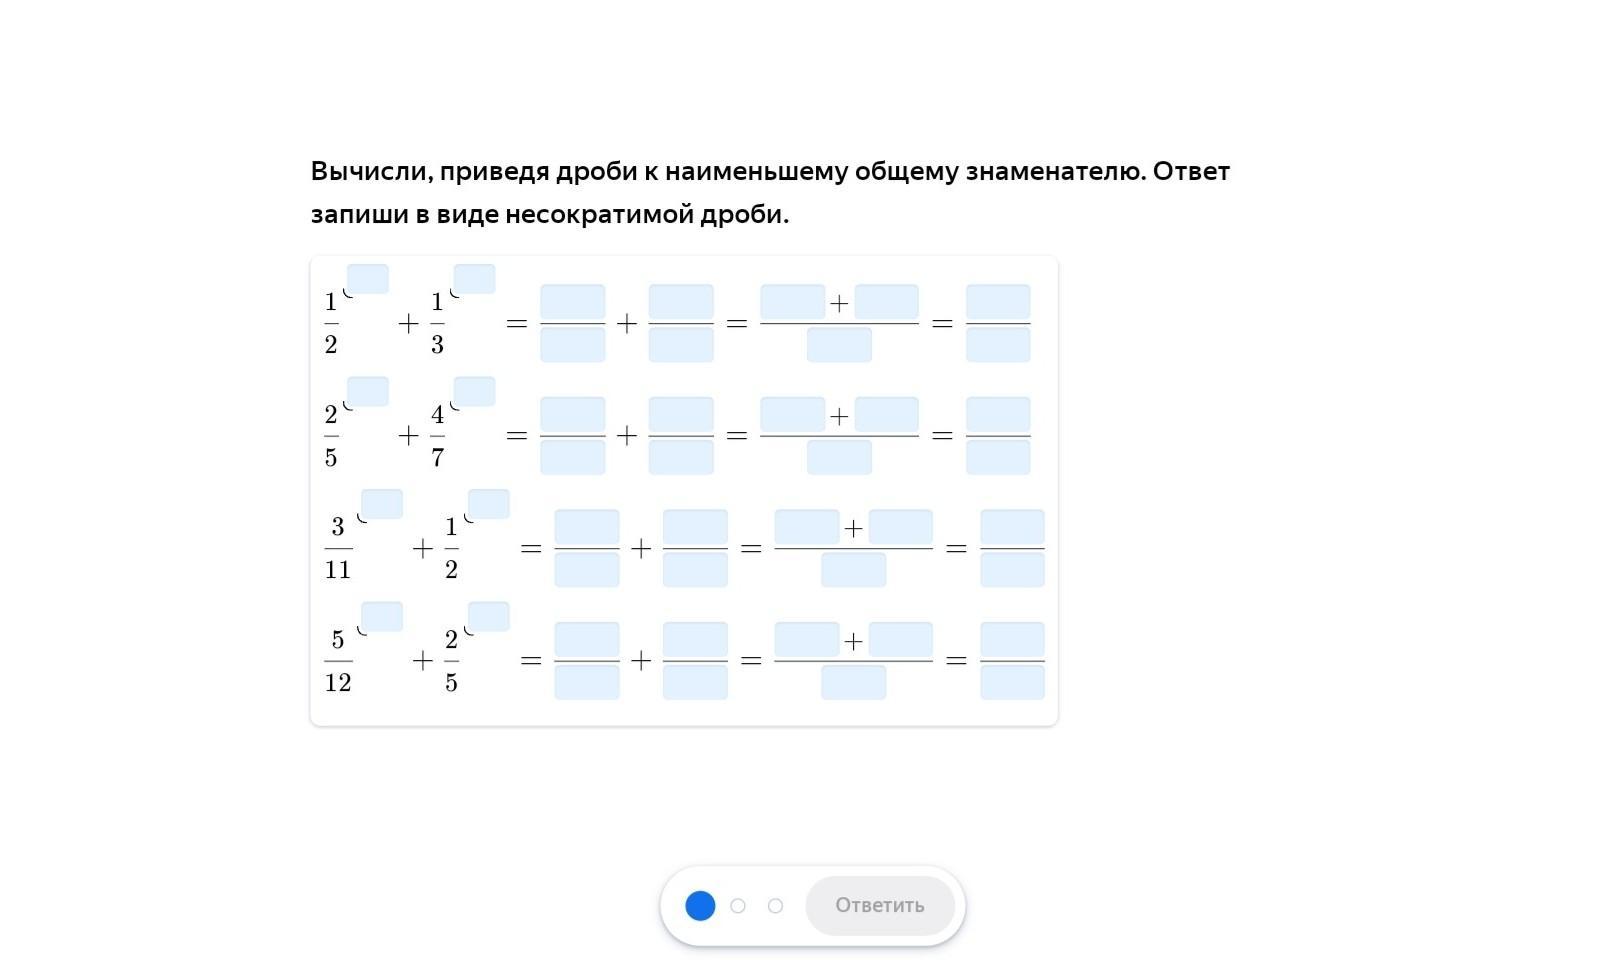This screenshot has width=1600, height=960.
Task: Click multiplier box above fraction 1/2 in first row
Action: [368, 279]
